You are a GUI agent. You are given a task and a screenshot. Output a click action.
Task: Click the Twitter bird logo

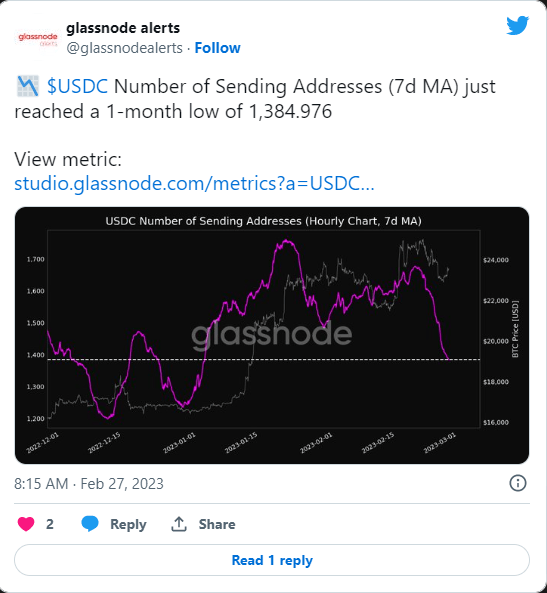(x=517, y=25)
